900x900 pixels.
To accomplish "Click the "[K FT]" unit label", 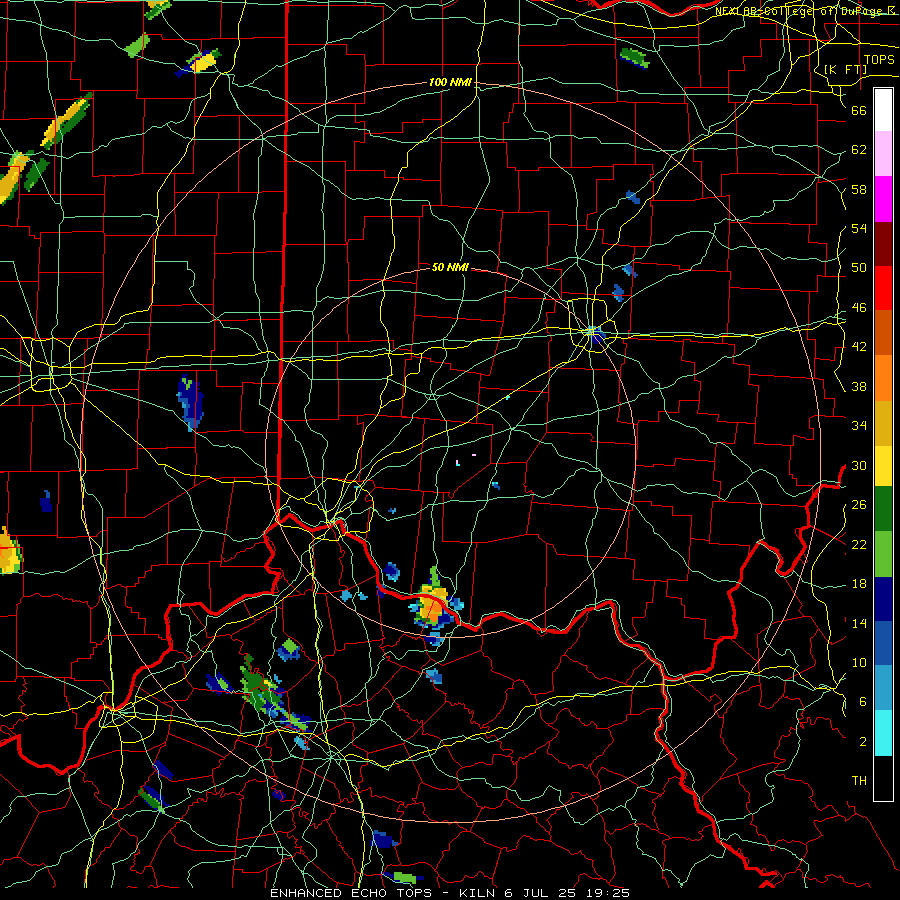I will [845, 69].
